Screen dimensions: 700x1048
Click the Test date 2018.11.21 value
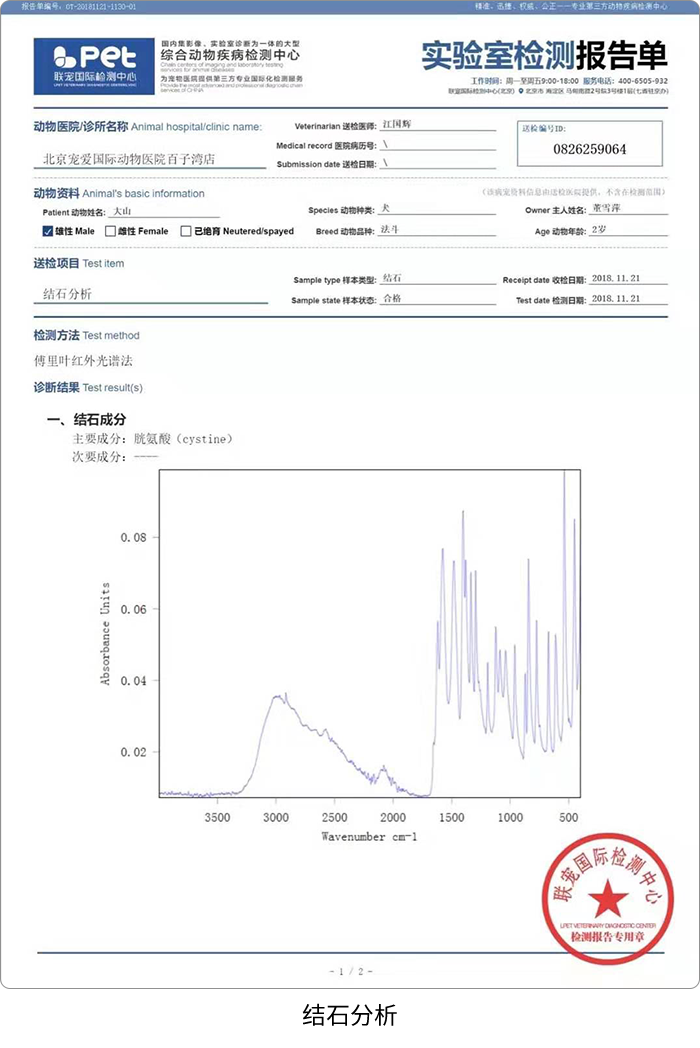click(616, 299)
